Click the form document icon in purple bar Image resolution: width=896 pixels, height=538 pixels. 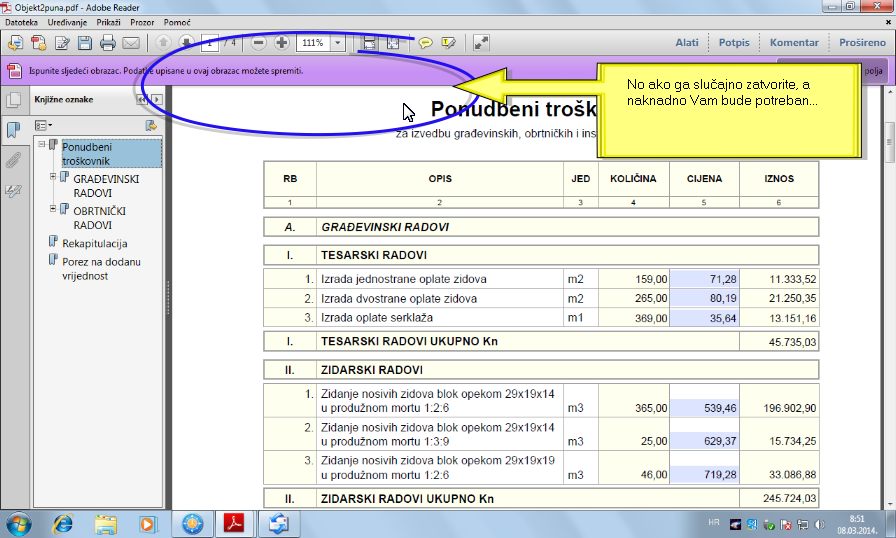pos(14,71)
